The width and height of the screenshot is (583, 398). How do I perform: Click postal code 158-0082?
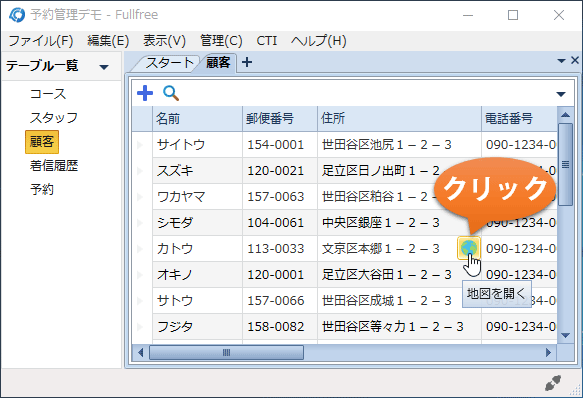(x=276, y=327)
